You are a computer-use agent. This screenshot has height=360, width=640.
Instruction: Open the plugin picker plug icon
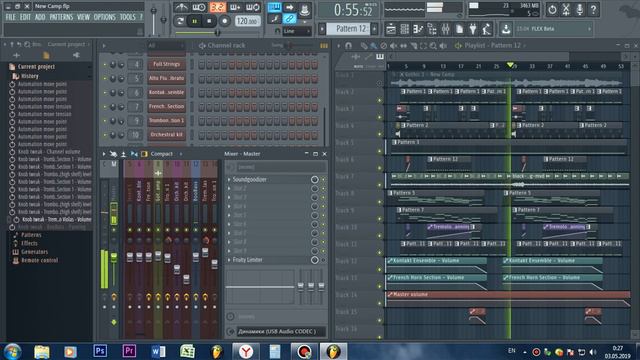473,29
